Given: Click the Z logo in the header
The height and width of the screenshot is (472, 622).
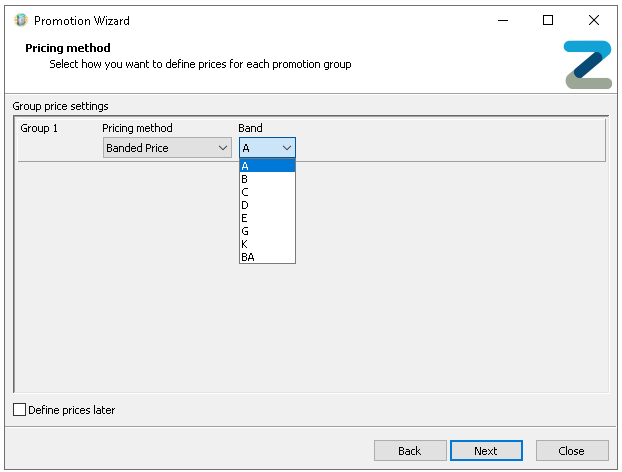Looking at the screenshot, I should (x=587, y=65).
